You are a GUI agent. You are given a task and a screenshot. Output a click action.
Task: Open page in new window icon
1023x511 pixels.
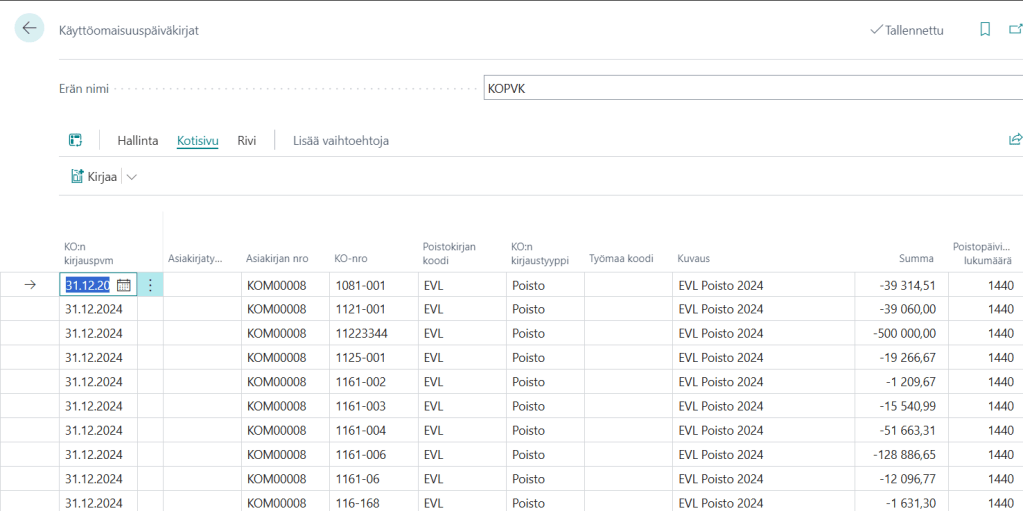(1015, 30)
